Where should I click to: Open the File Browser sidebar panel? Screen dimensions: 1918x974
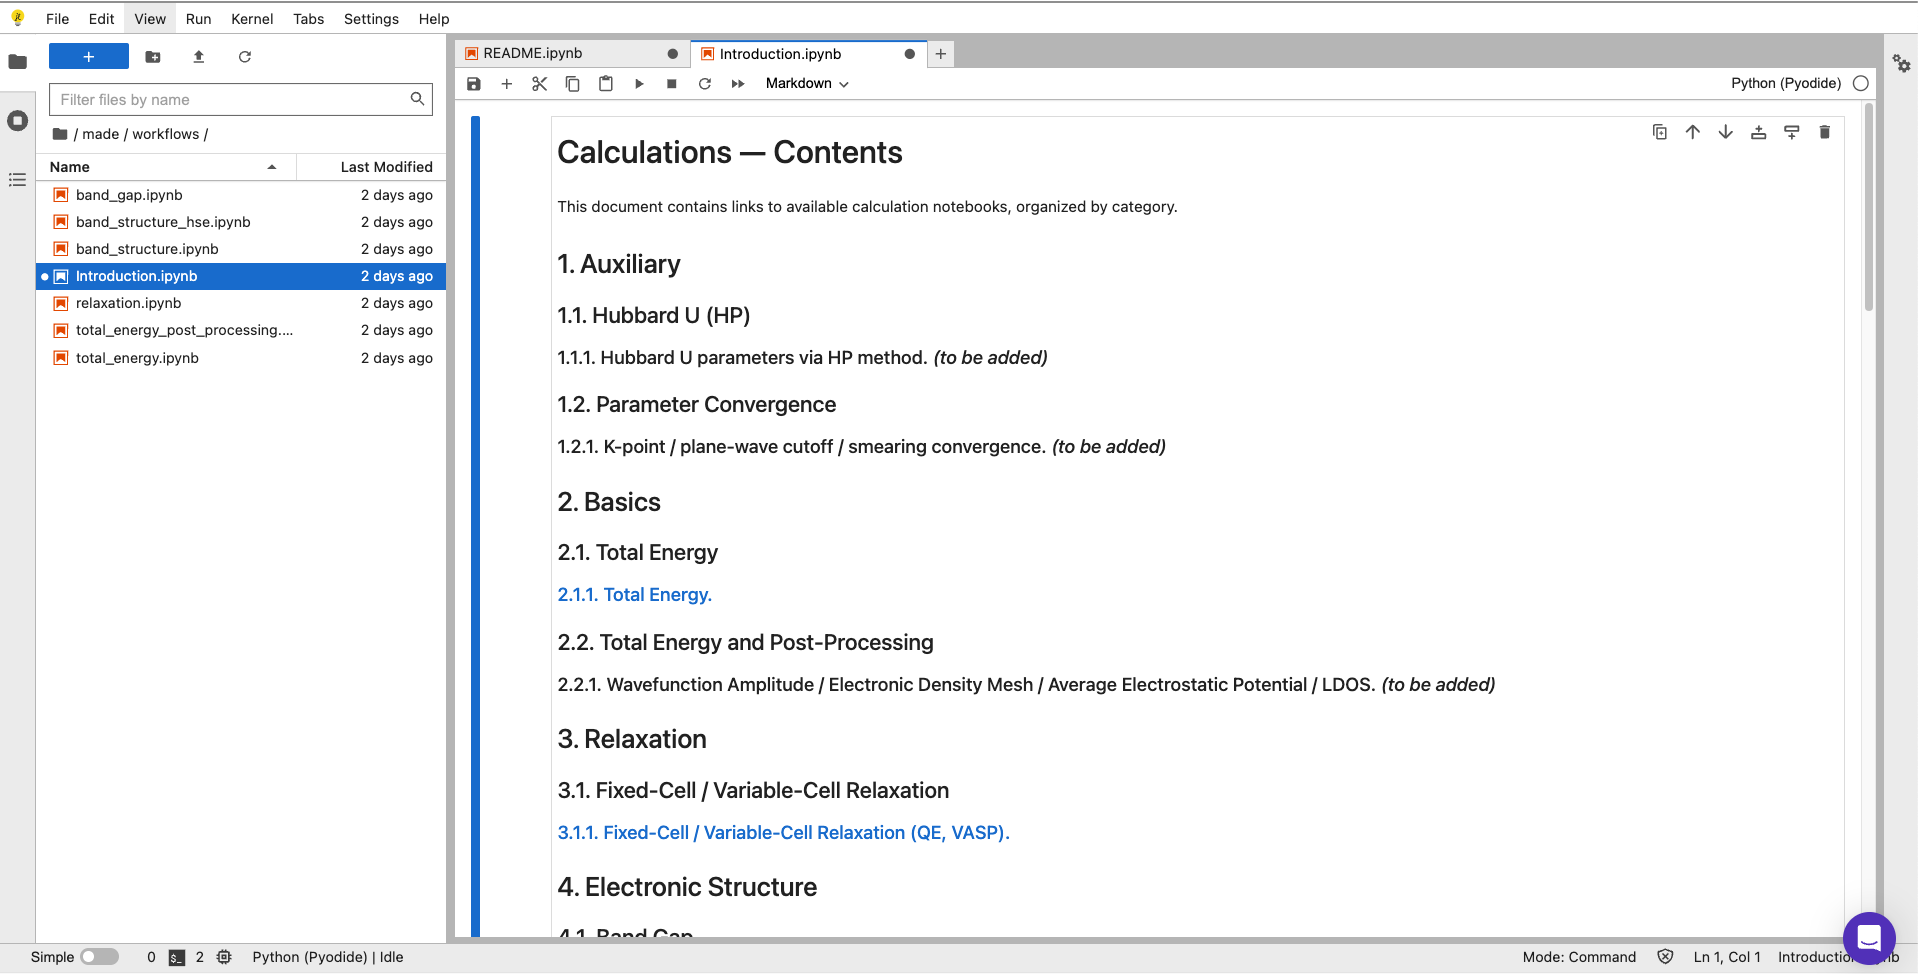click(x=17, y=62)
